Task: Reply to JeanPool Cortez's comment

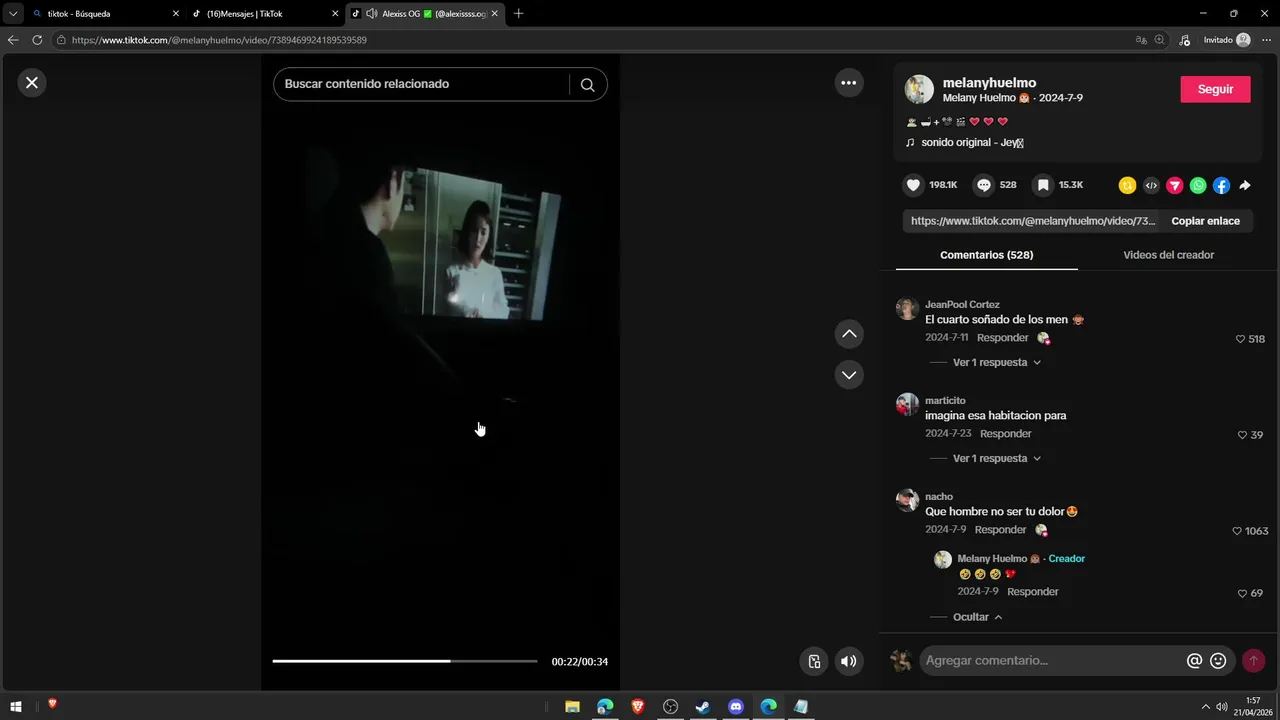Action: 1002,338
